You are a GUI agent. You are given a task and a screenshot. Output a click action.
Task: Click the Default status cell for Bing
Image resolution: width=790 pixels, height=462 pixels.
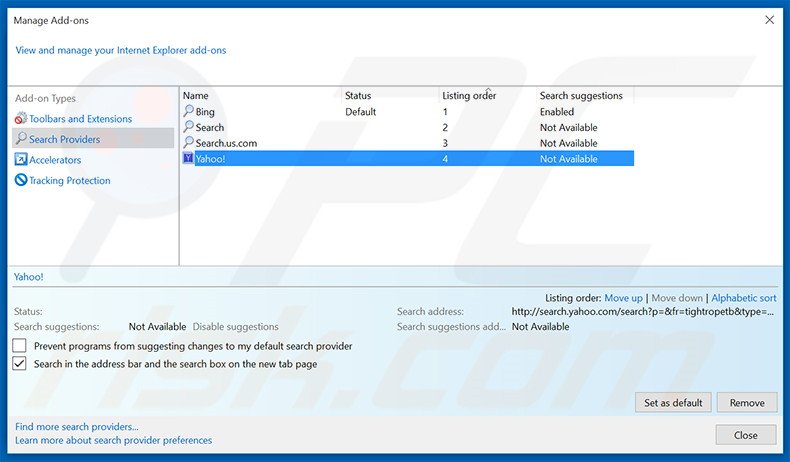(x=360, y=111)
